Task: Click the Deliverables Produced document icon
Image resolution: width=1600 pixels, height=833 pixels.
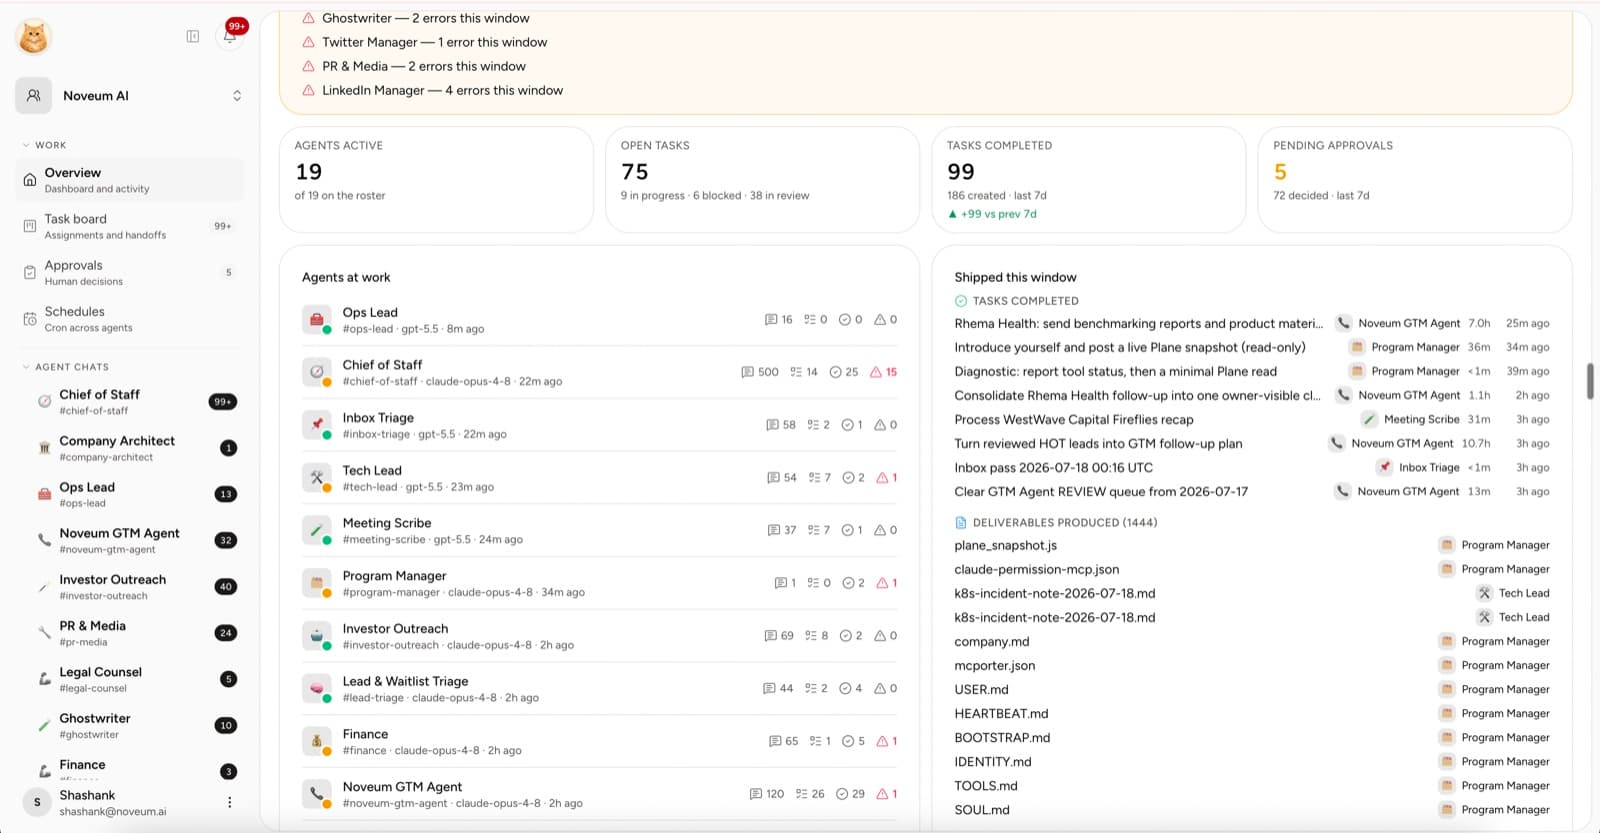Action: point(961,523)
